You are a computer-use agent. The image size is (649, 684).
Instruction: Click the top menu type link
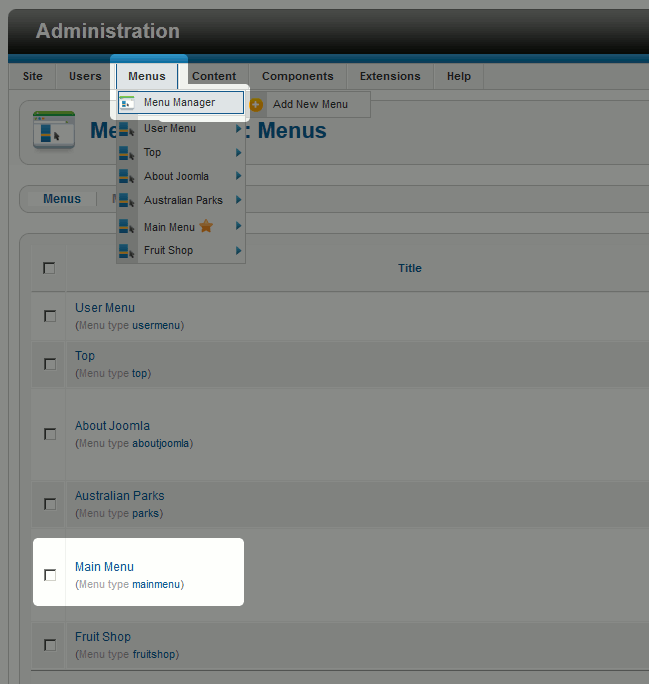140,374
